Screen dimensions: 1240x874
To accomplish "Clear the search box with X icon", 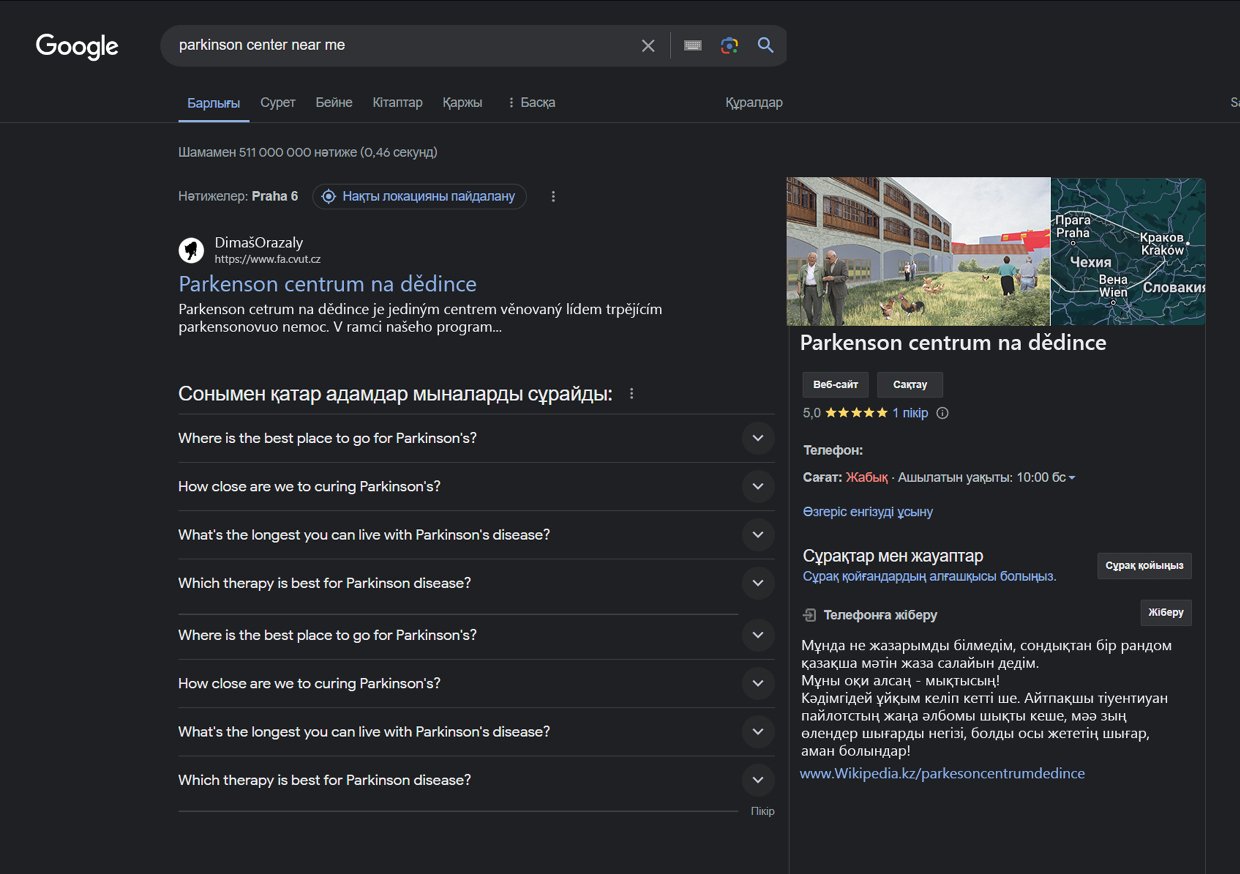I will click(648, 46).
